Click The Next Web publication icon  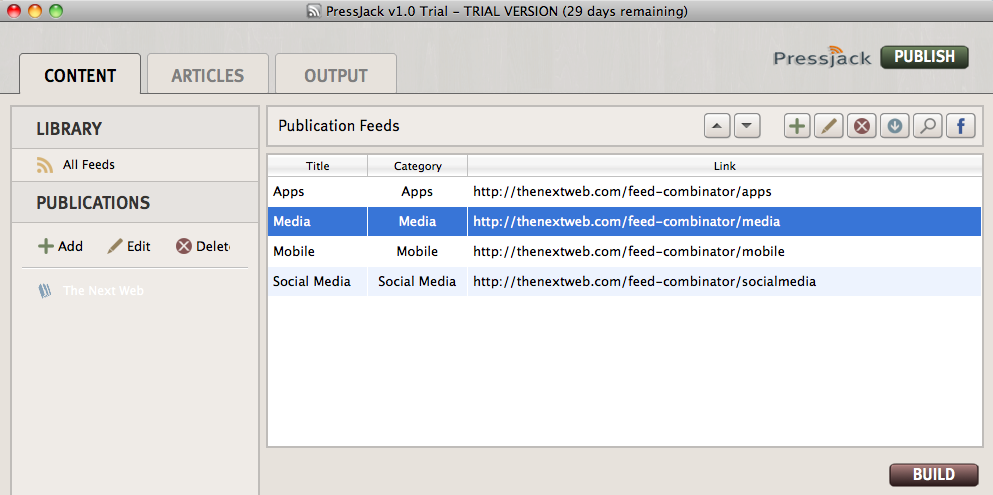(44, 291)
